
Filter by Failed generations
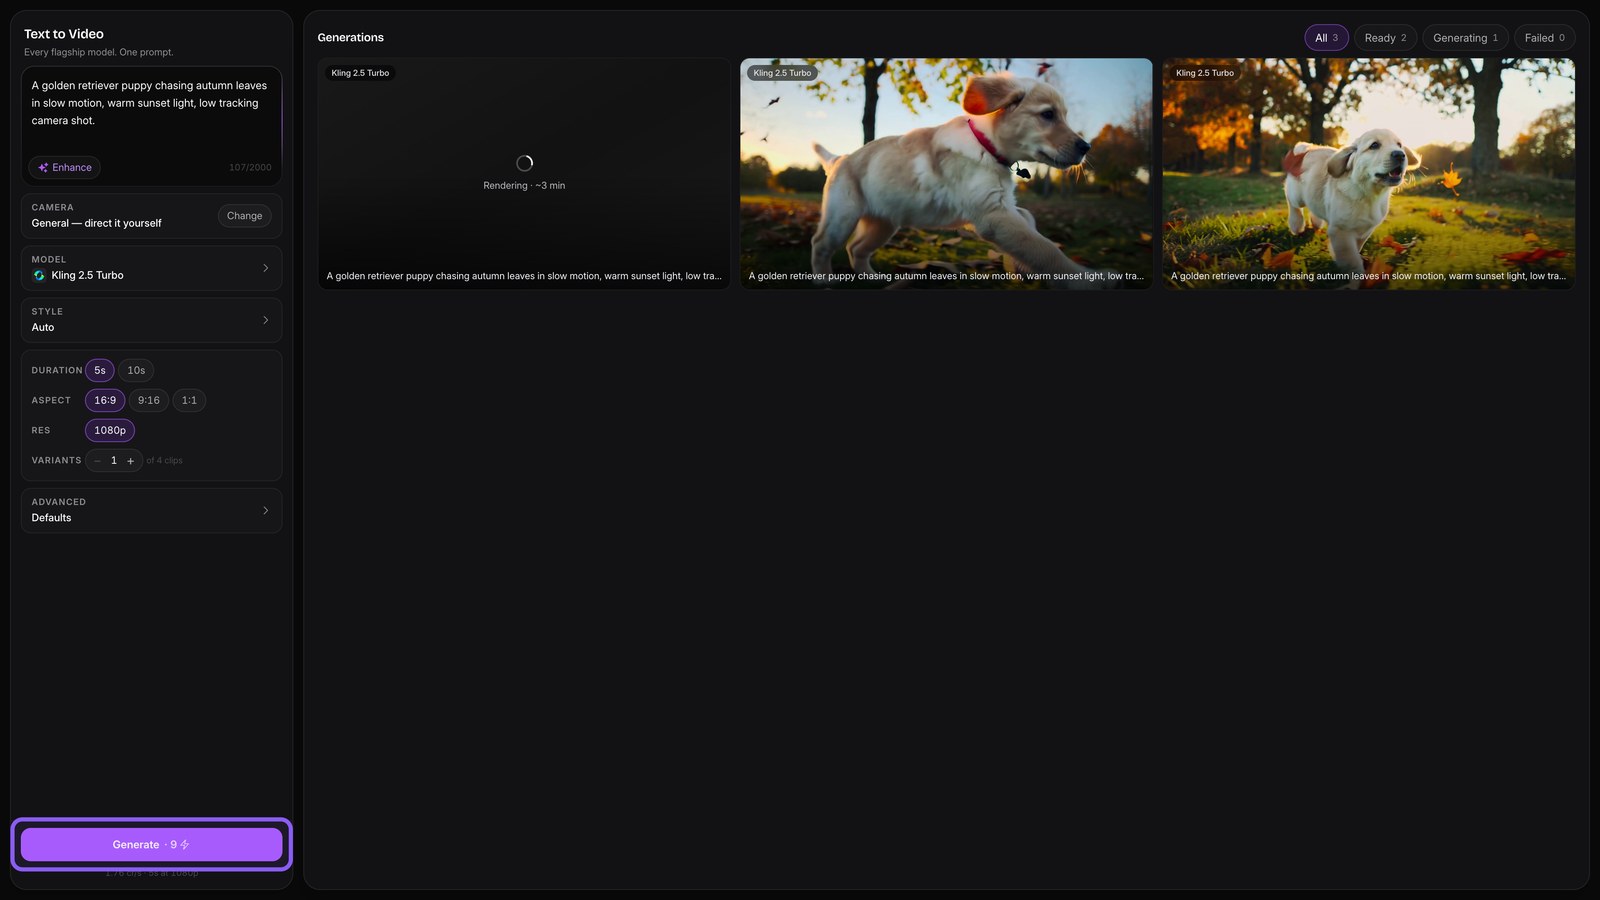coord(1544,38)
